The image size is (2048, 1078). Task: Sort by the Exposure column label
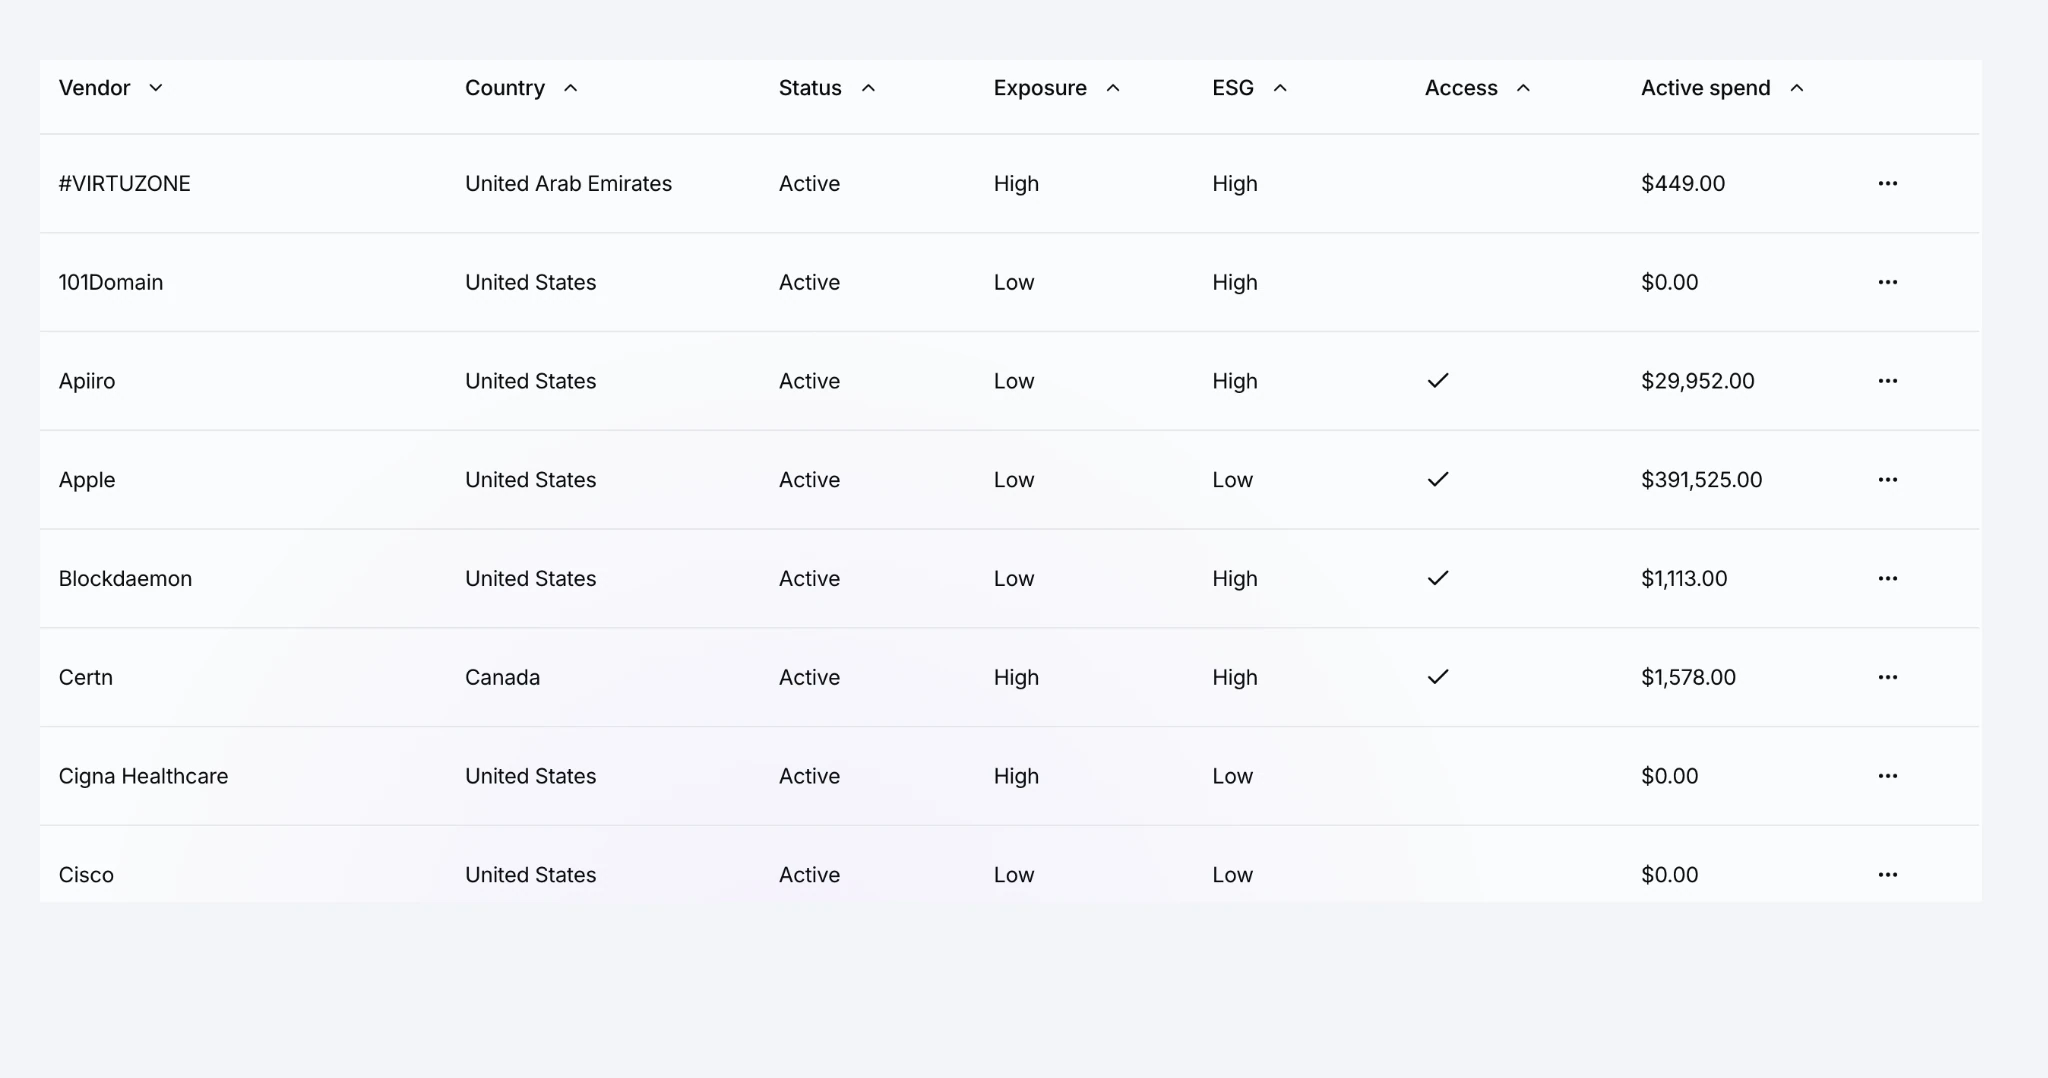1040,88
